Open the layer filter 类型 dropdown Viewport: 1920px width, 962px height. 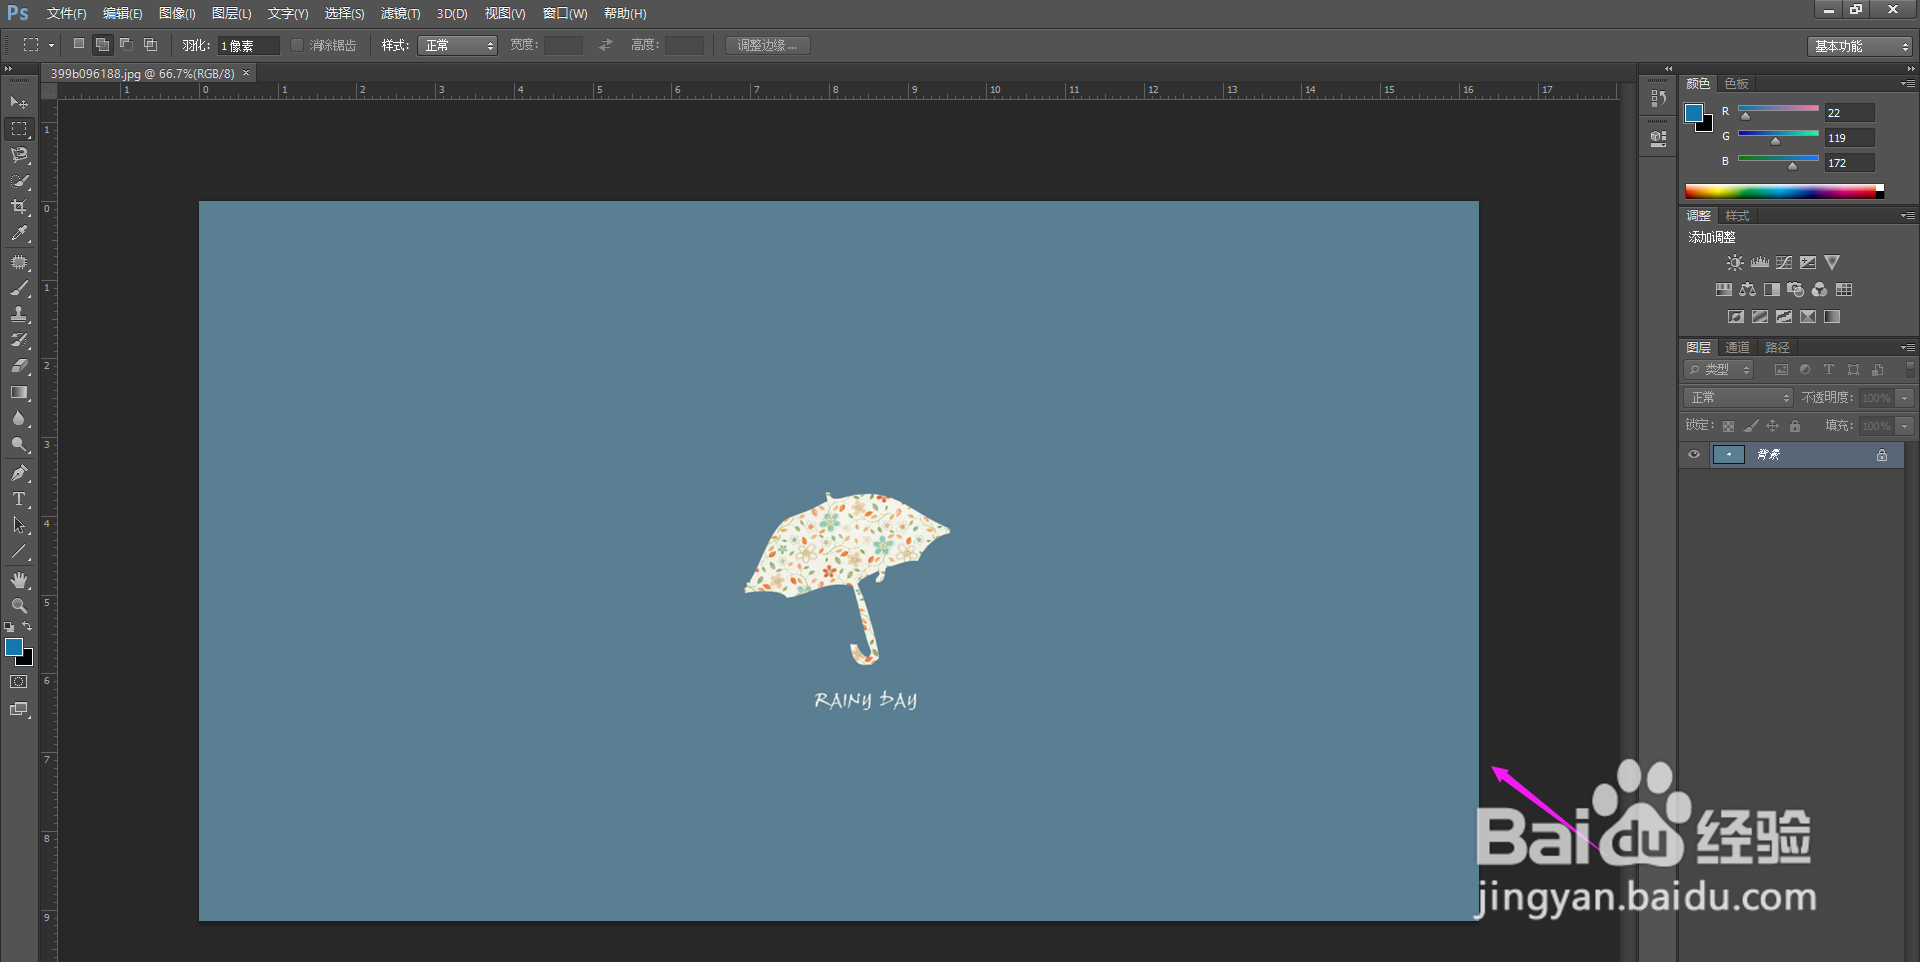pyautogui.click(x=1719, y=370)
